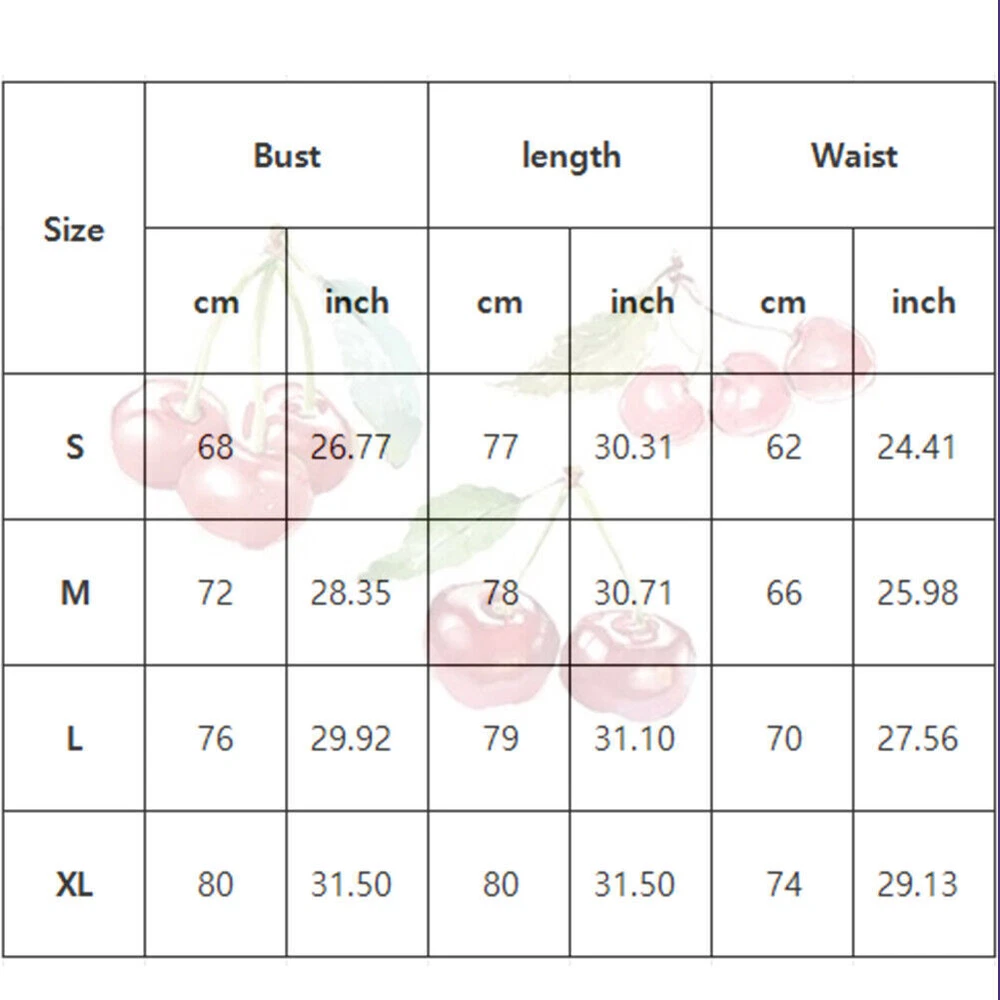
Task: Select the 29.13 waist value for XL
Action: pyautogui.click(x=917, y=884)
